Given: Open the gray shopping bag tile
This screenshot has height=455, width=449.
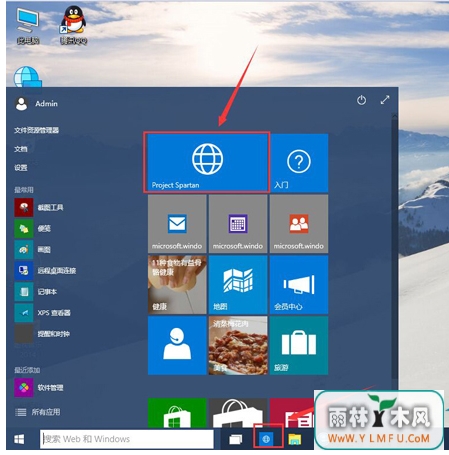Looking at the screenshot, I should pos(238,413).
